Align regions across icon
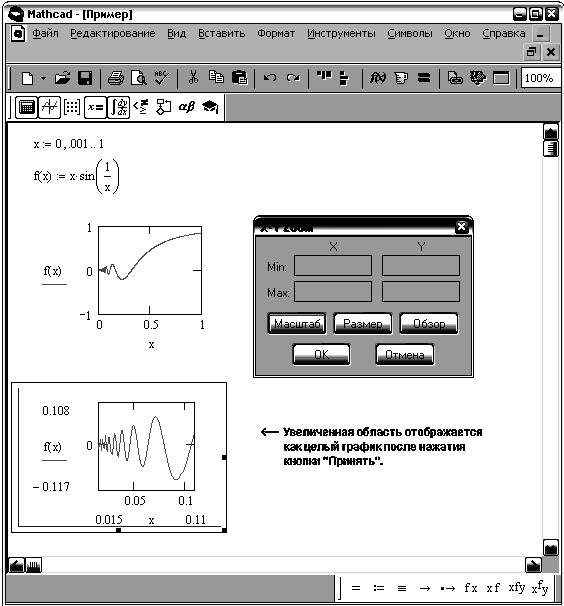The width and height of the screenshot is (564, 606). (324, 76)
